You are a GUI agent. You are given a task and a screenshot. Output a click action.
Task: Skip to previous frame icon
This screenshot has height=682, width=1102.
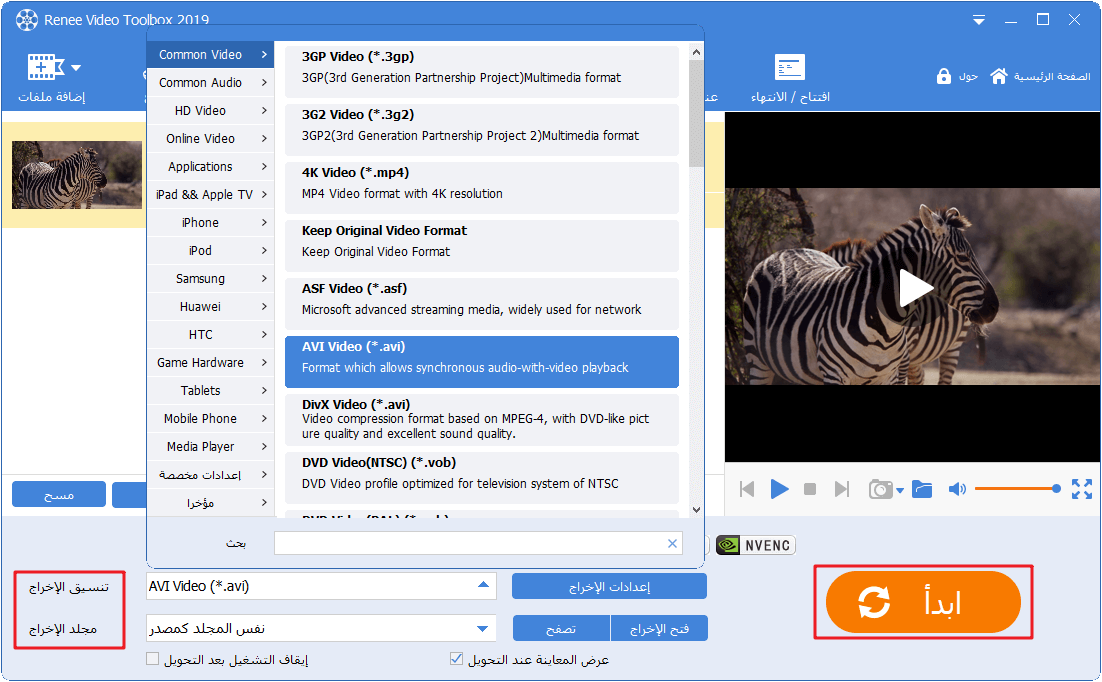click(x=746, y=489)
